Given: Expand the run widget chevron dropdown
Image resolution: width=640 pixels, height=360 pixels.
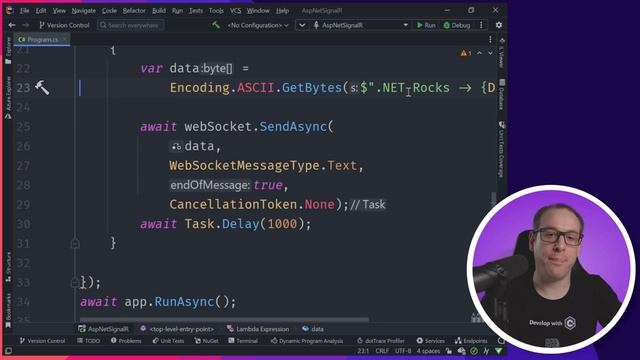Looking at the screenshot, I should [x=302, y=25].
